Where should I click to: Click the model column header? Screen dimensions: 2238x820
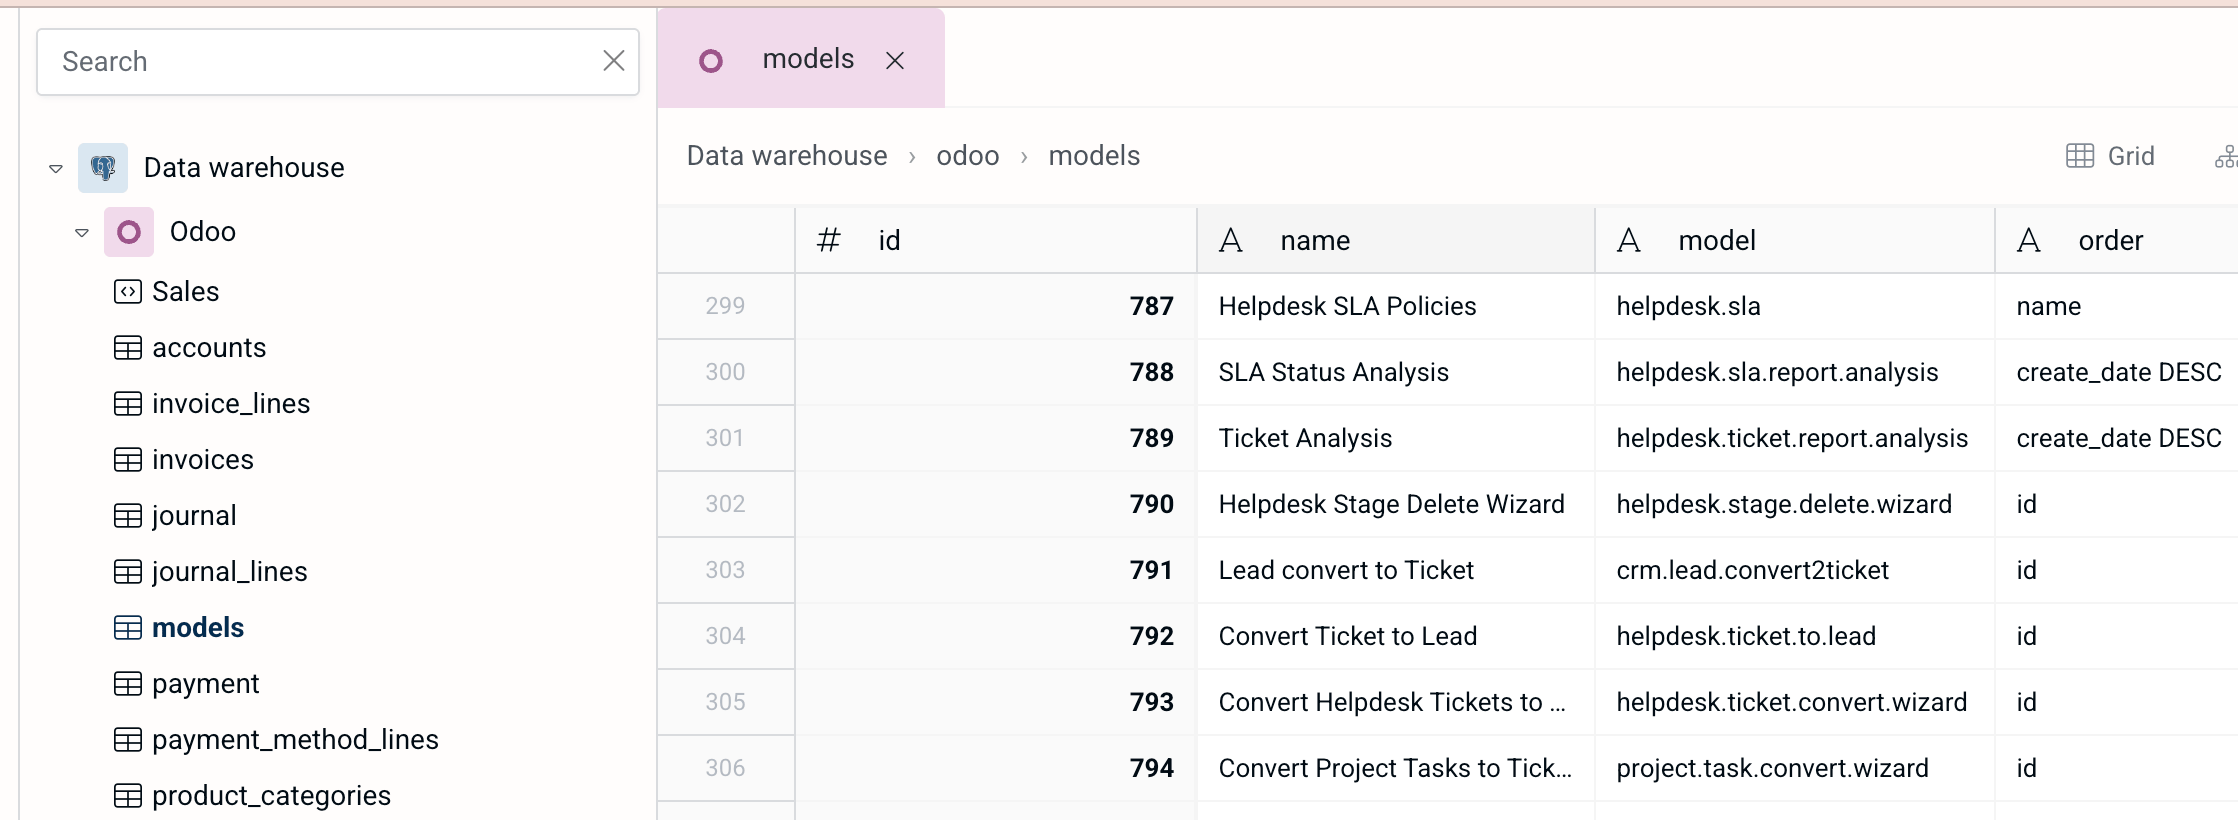(x=1795, y=240)
